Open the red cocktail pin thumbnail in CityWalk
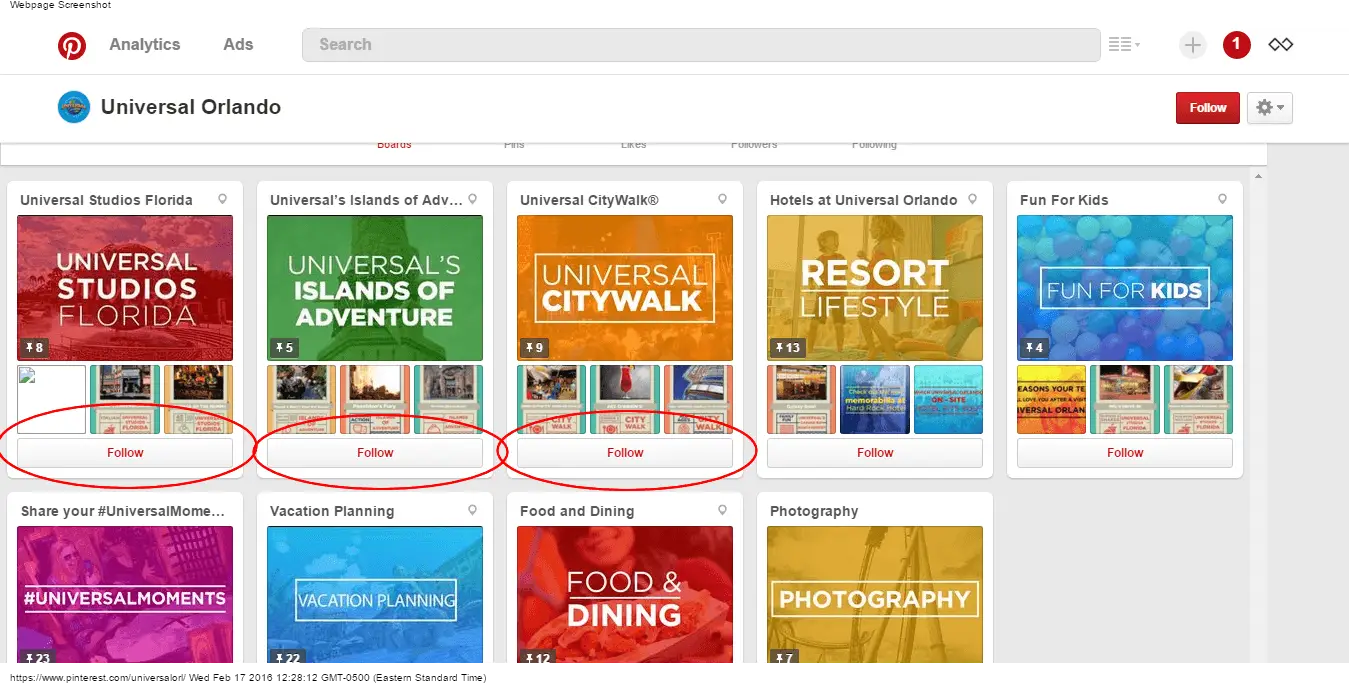The width and height of the screenshot is (1349, 683). (x=625, y=400)
